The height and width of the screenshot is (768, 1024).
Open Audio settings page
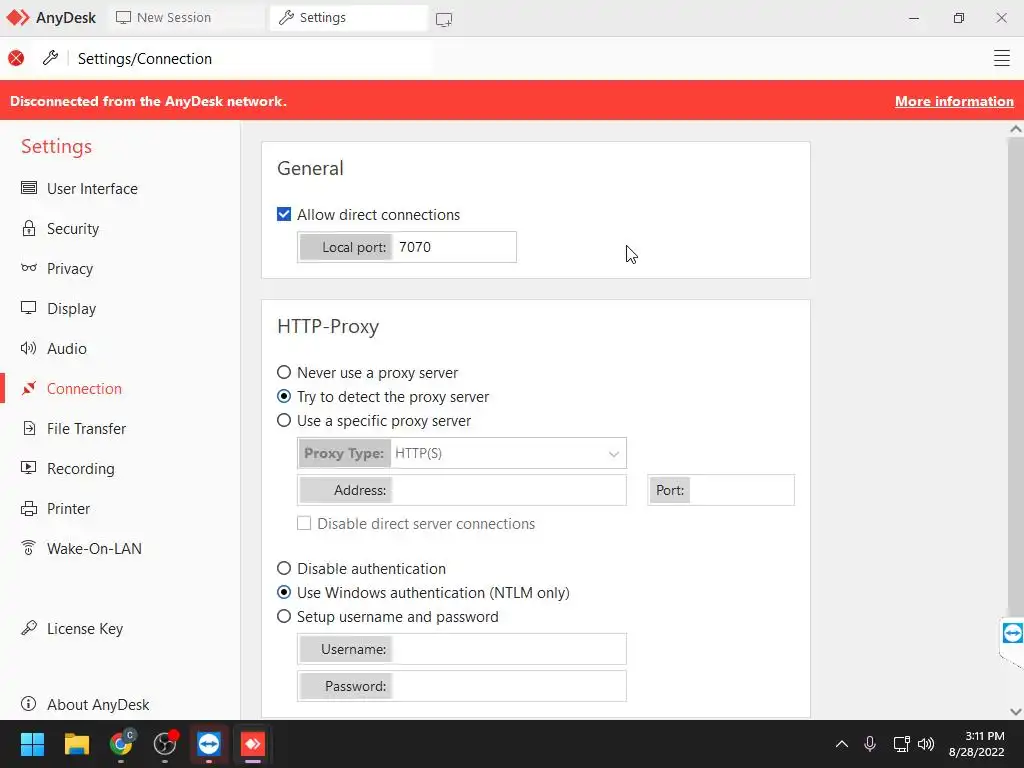67,349
